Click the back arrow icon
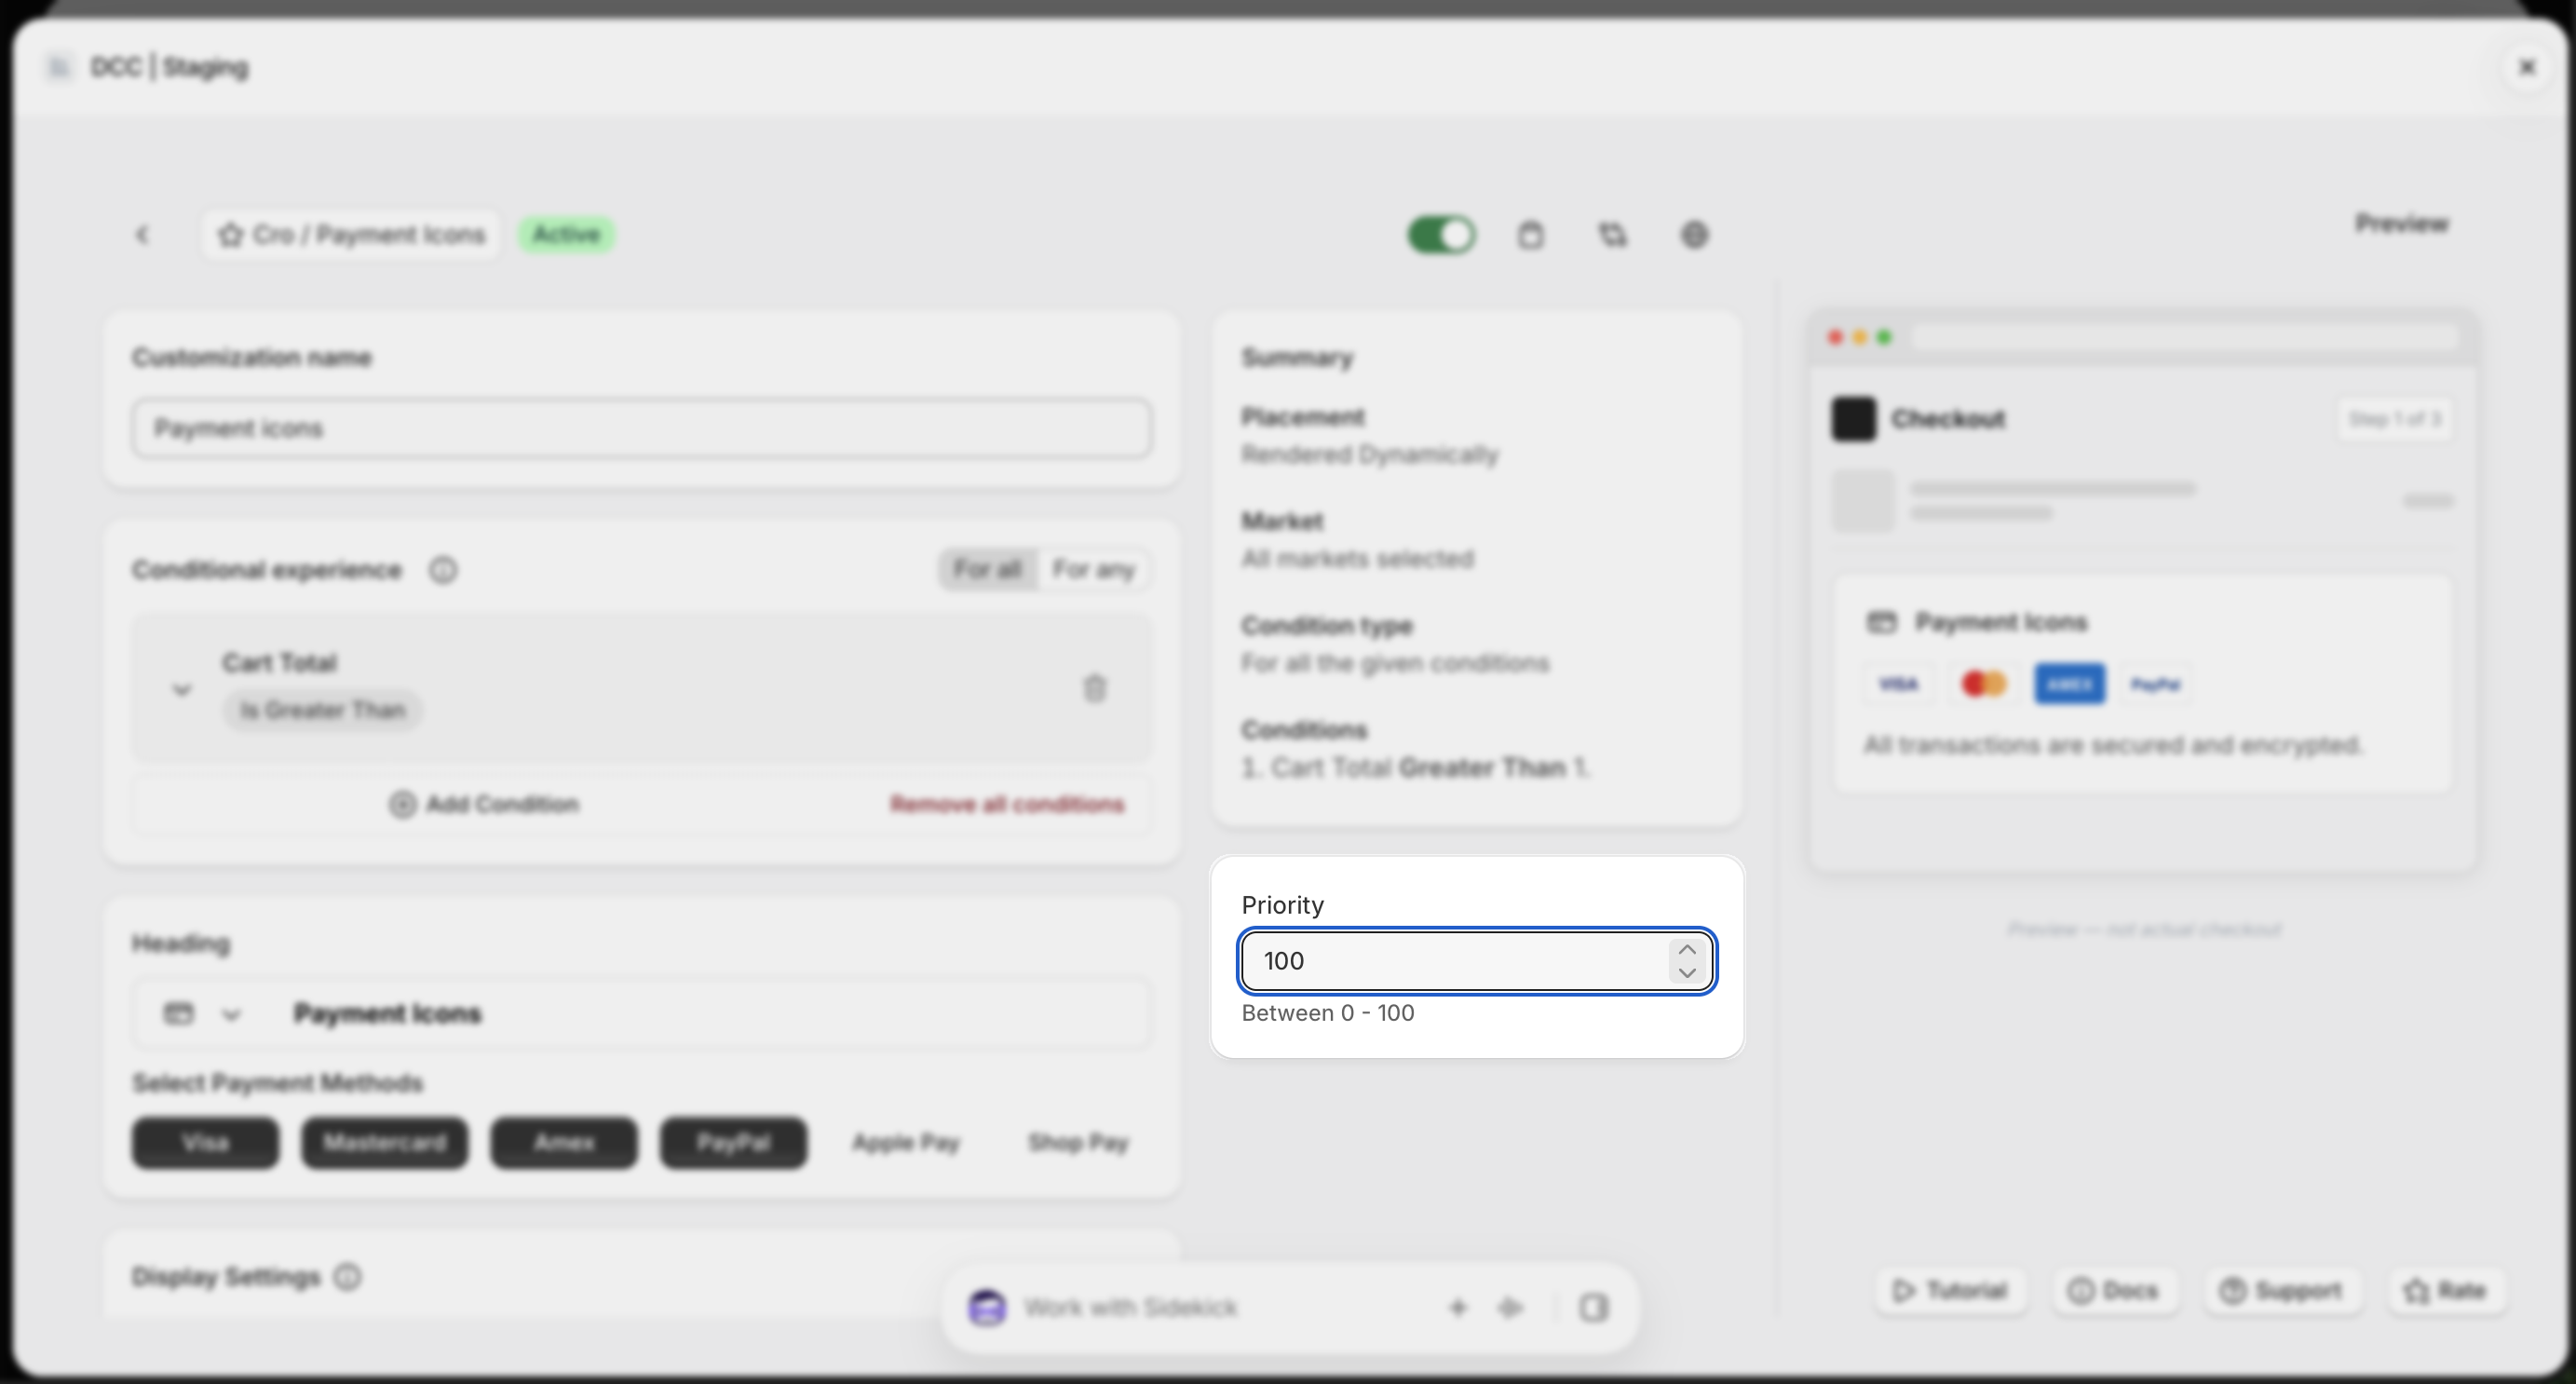2576x1384 pixels. pyautogui.click(x=142, y=235)
